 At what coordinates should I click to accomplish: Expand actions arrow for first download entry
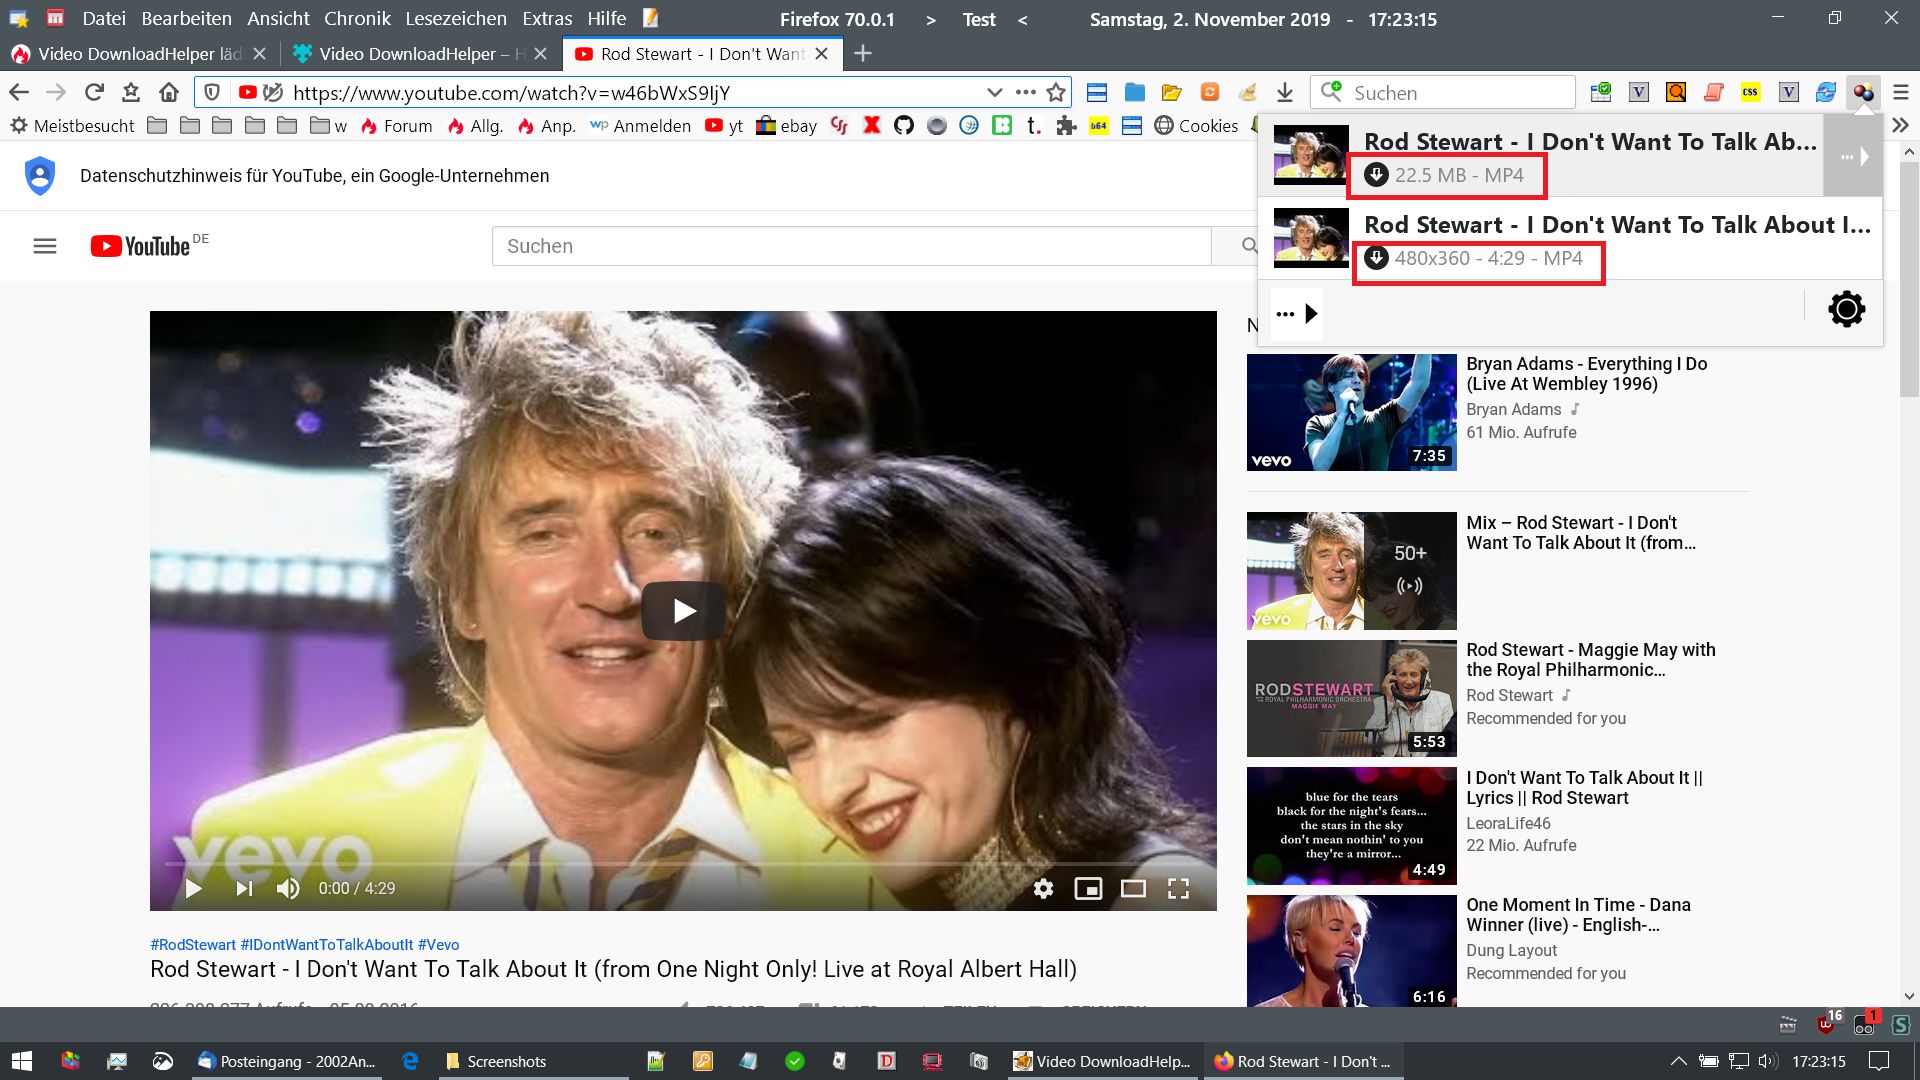[x=1853, y=157]
